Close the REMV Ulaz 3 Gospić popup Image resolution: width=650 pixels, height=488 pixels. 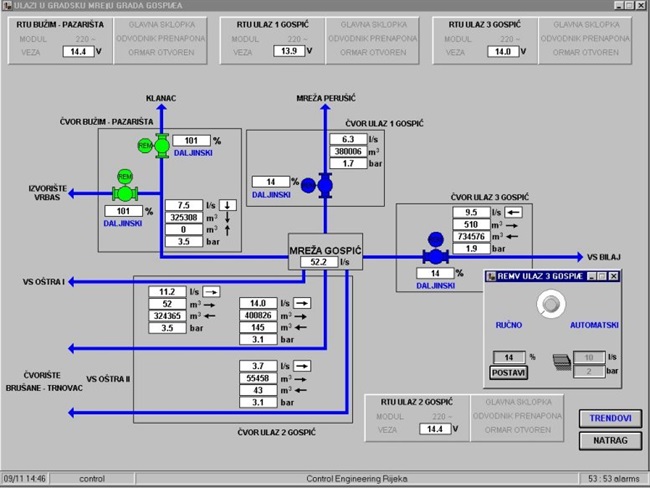click(614, 276)
